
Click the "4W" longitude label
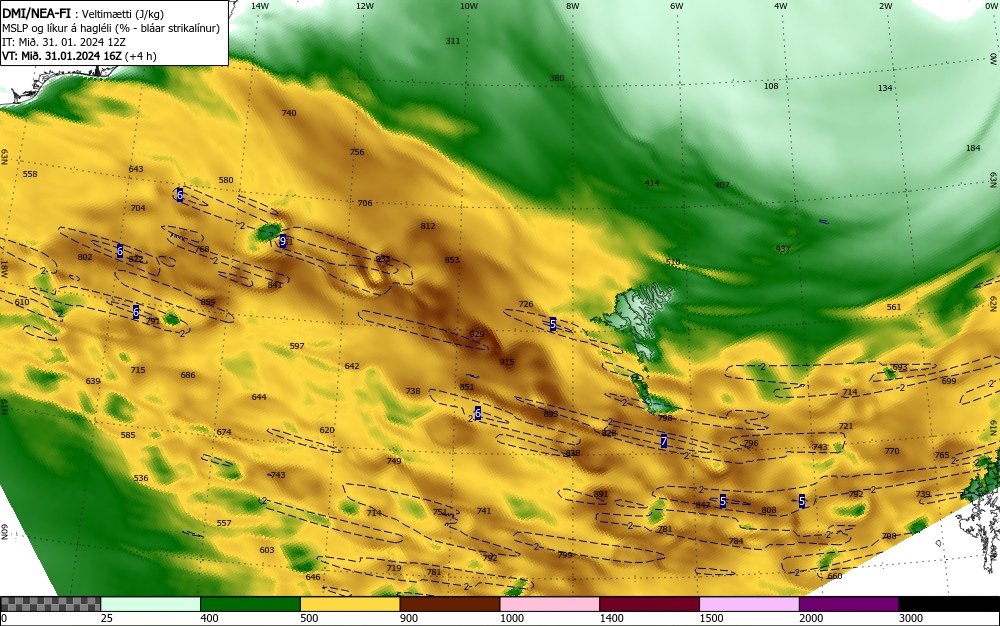click(x=781, y=6)
